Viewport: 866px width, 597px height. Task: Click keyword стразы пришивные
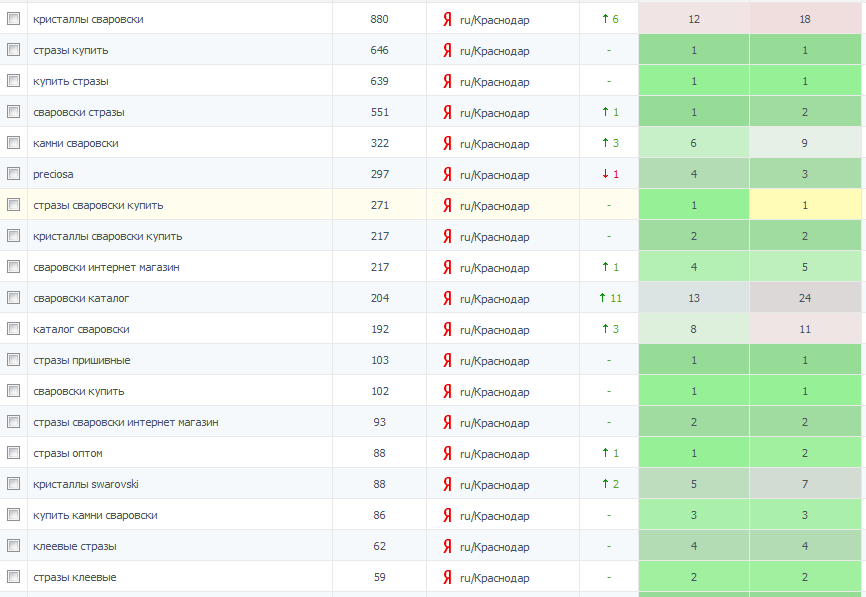(82, 361)
